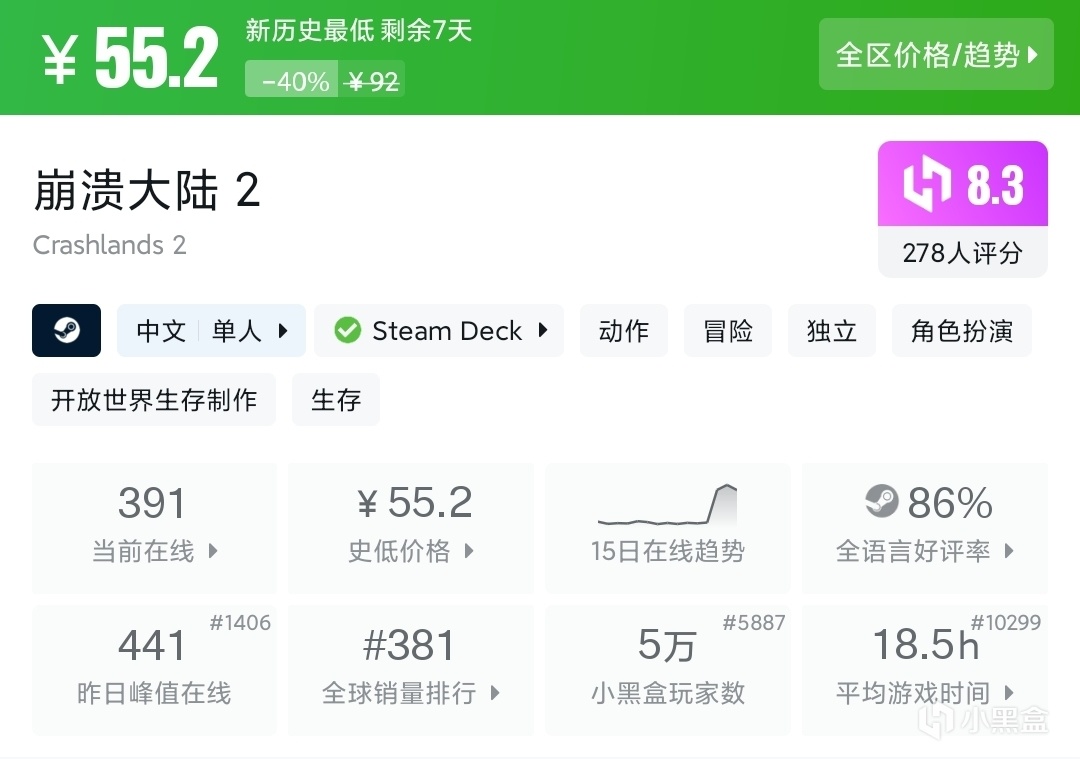Open the 史低价格 lowest price details
The width and height of the screenshot is (1080, 759).
point(468,551)
